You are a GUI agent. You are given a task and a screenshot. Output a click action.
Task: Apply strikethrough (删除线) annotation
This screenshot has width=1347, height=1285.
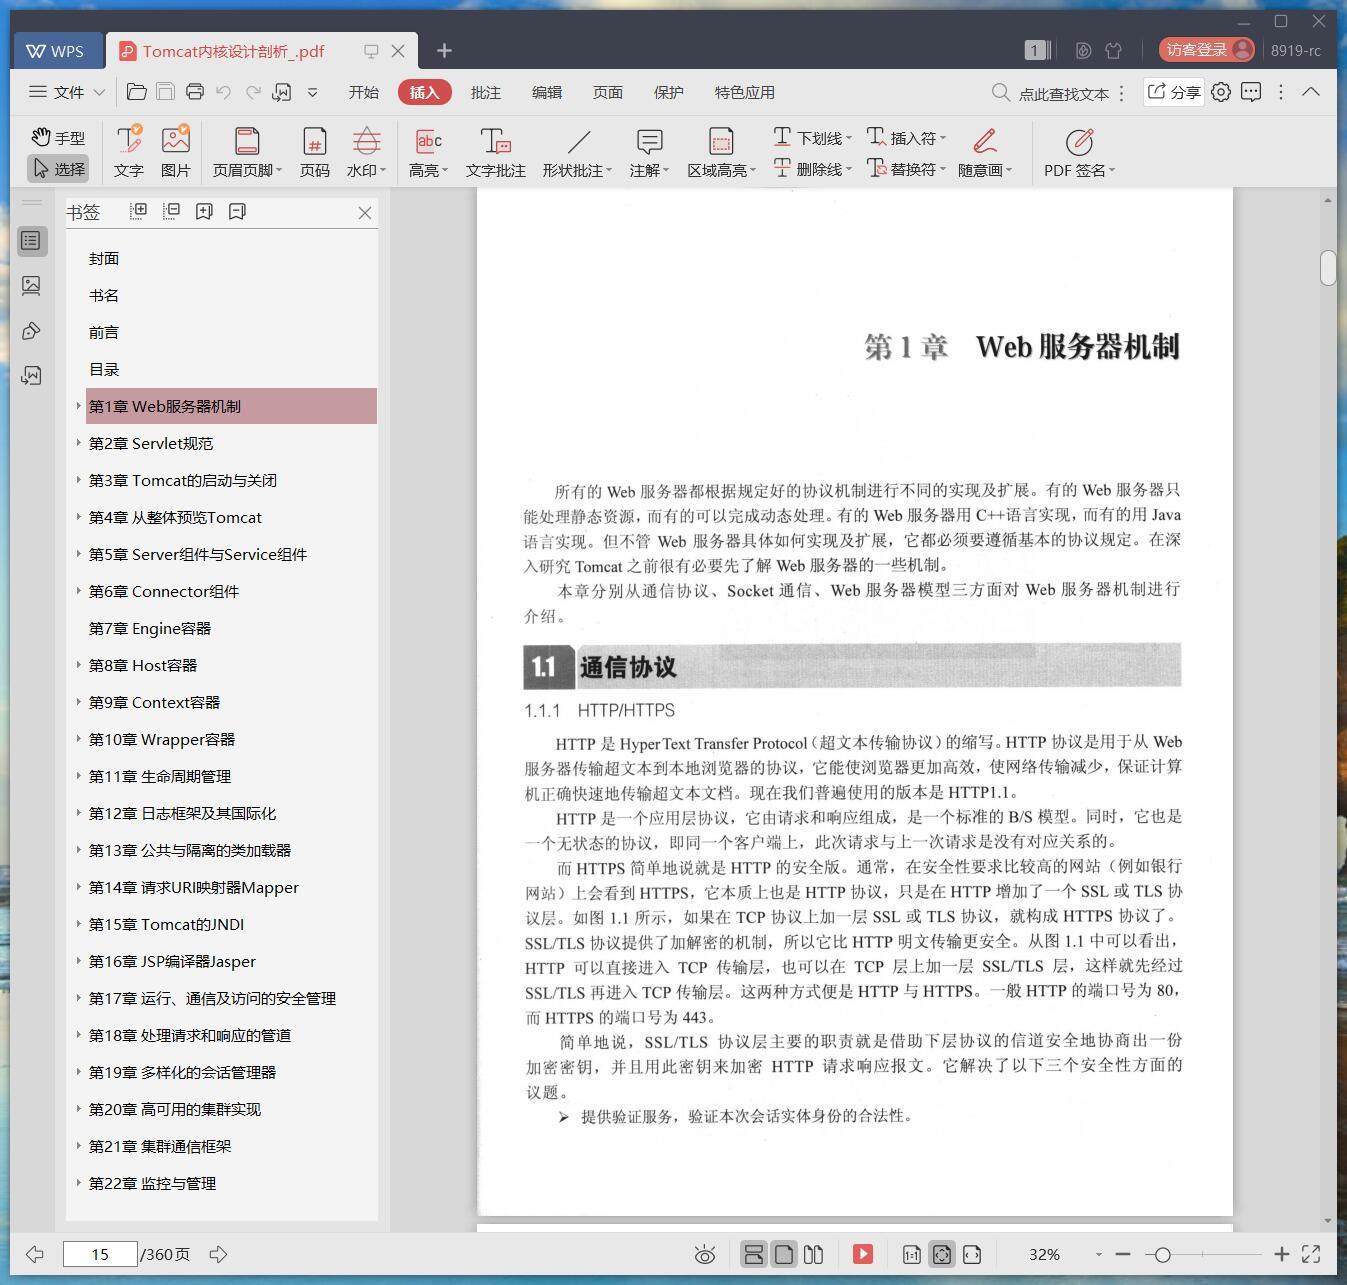point(812,169)
